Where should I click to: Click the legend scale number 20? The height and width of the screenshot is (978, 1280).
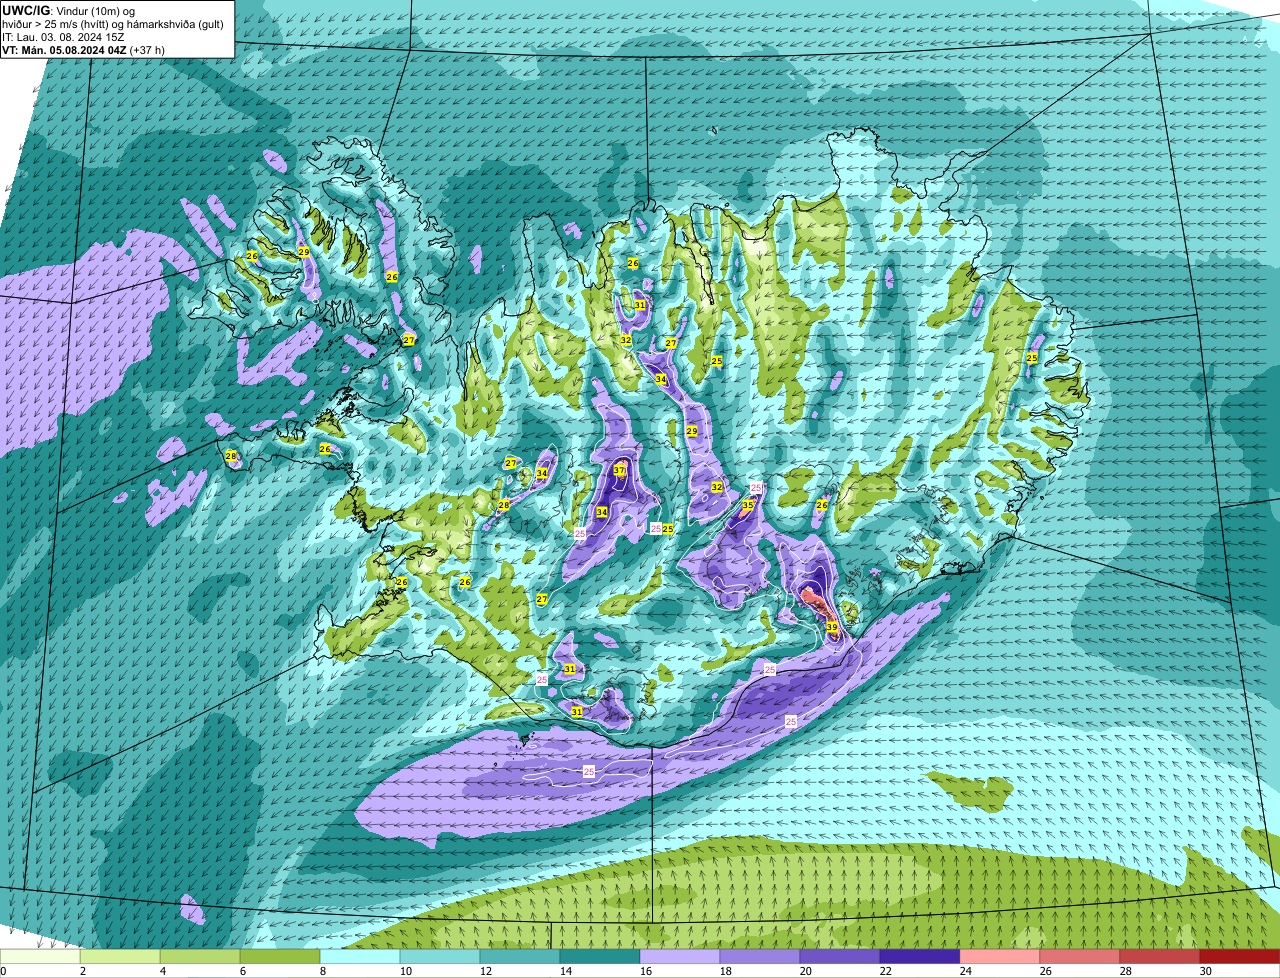point(805,971)
